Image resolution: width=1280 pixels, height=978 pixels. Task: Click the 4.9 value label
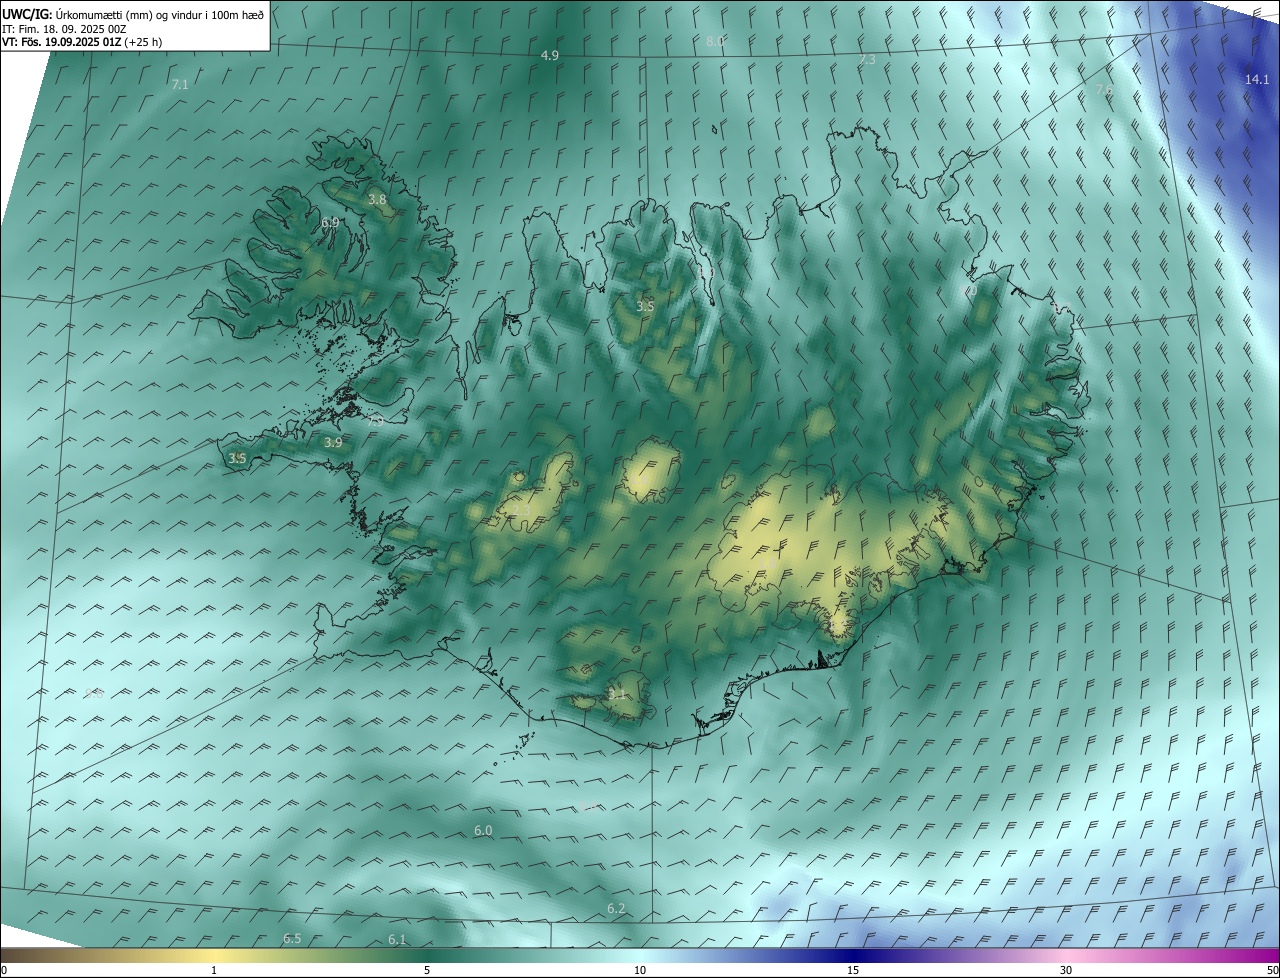pos(550,56)
